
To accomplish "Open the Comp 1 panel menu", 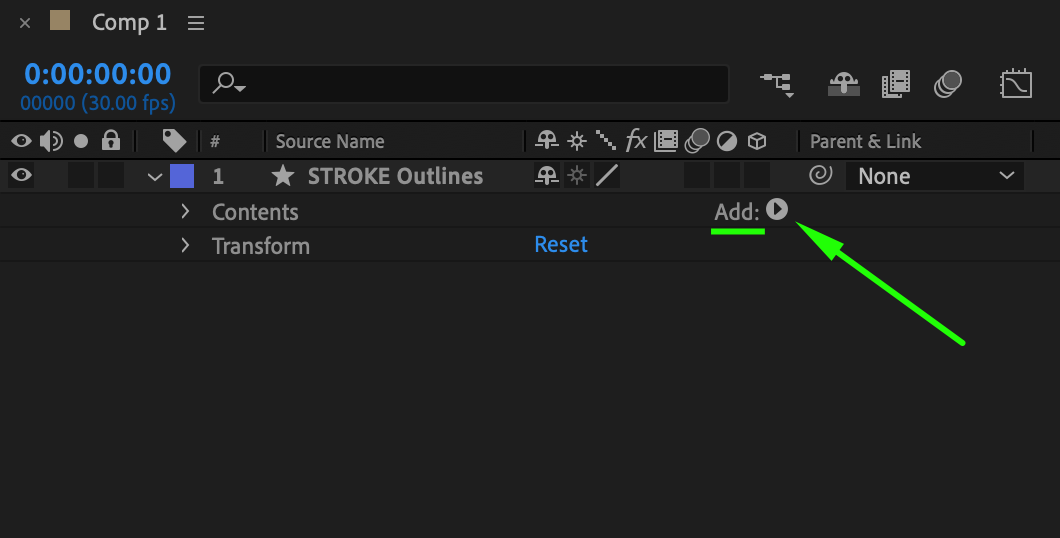I will pyautogui.click(x=196, y=23).
